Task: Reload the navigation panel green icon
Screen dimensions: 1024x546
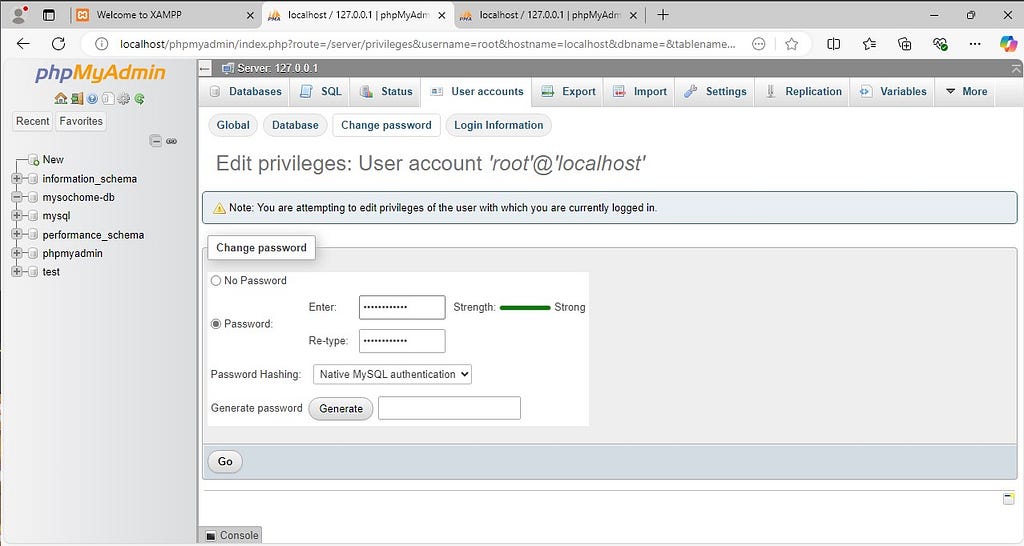Action: [x=139, y=99]
